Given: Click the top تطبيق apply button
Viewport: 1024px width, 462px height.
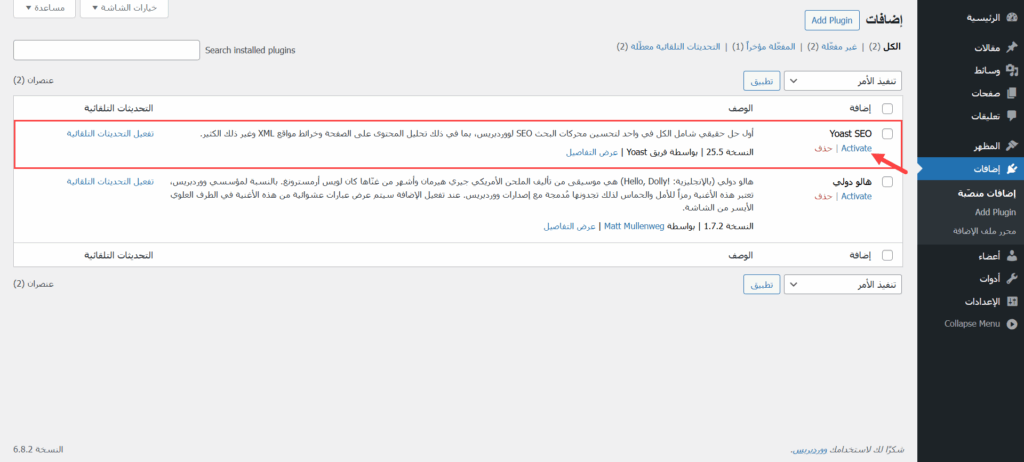Looking at the screenshot, I should (761, 81).
